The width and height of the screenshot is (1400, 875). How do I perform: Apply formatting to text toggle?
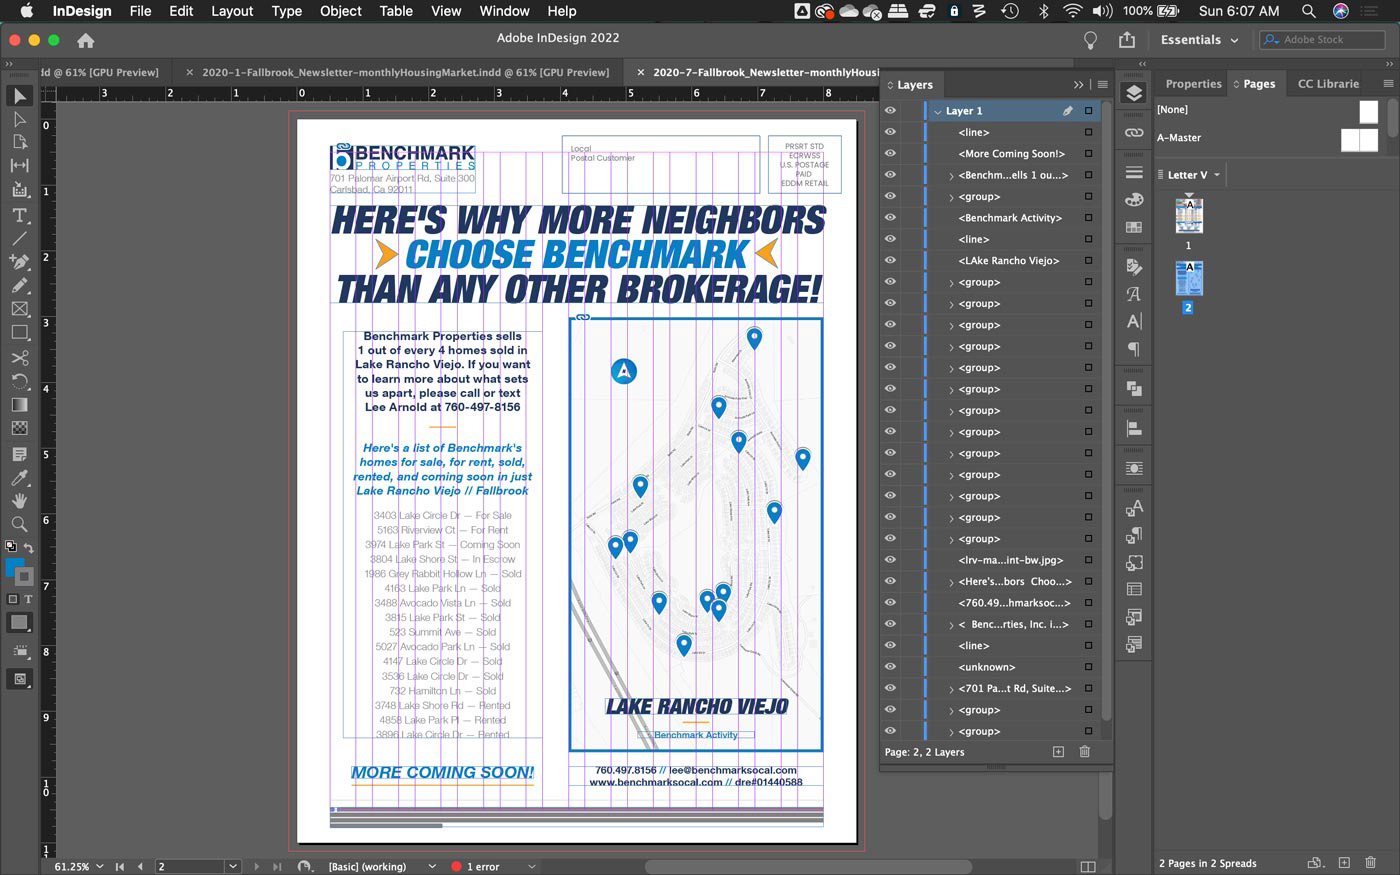coord(28,599)
